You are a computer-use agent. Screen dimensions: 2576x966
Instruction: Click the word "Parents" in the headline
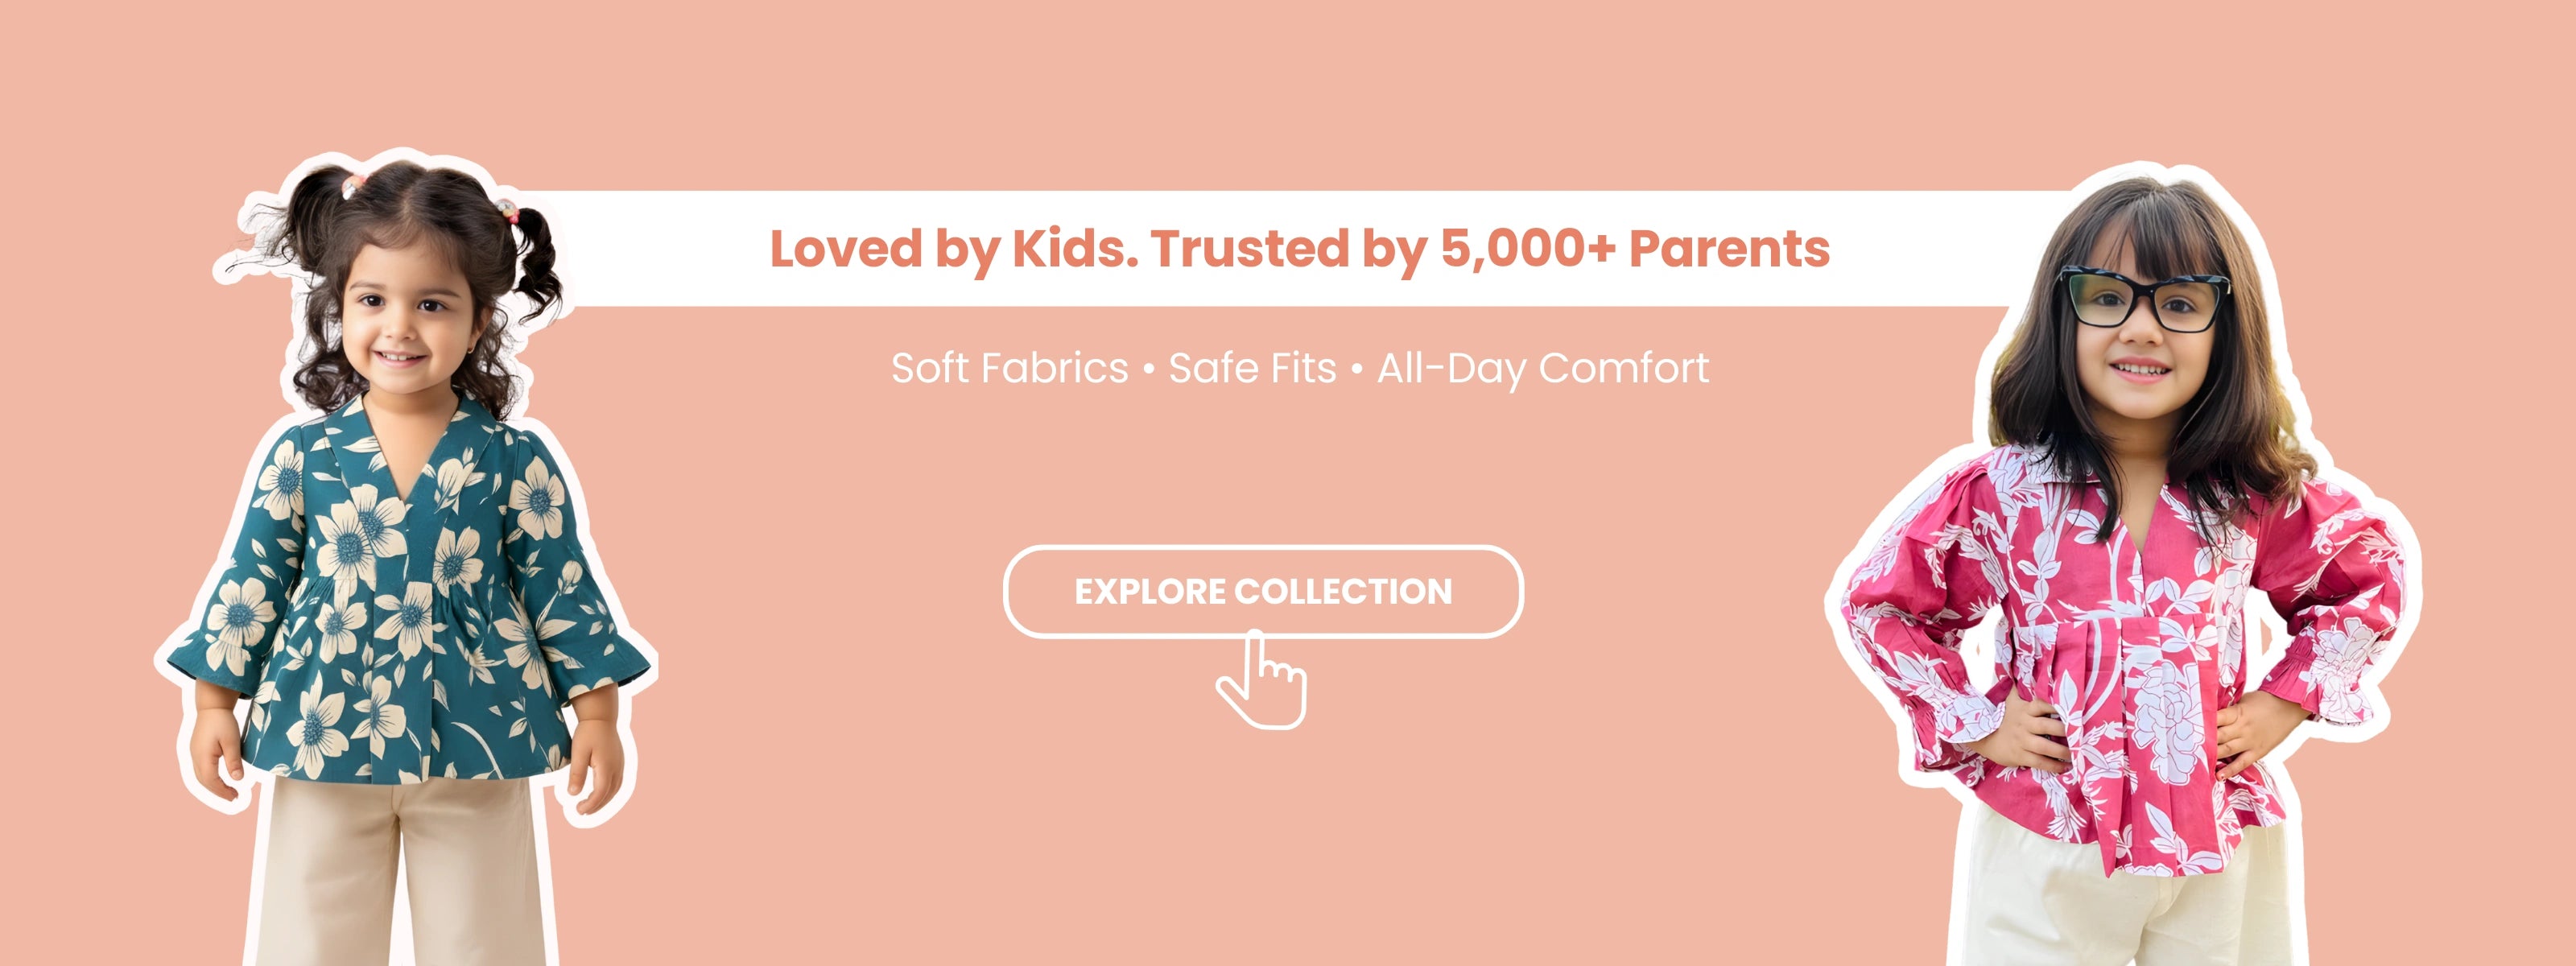1729,248
